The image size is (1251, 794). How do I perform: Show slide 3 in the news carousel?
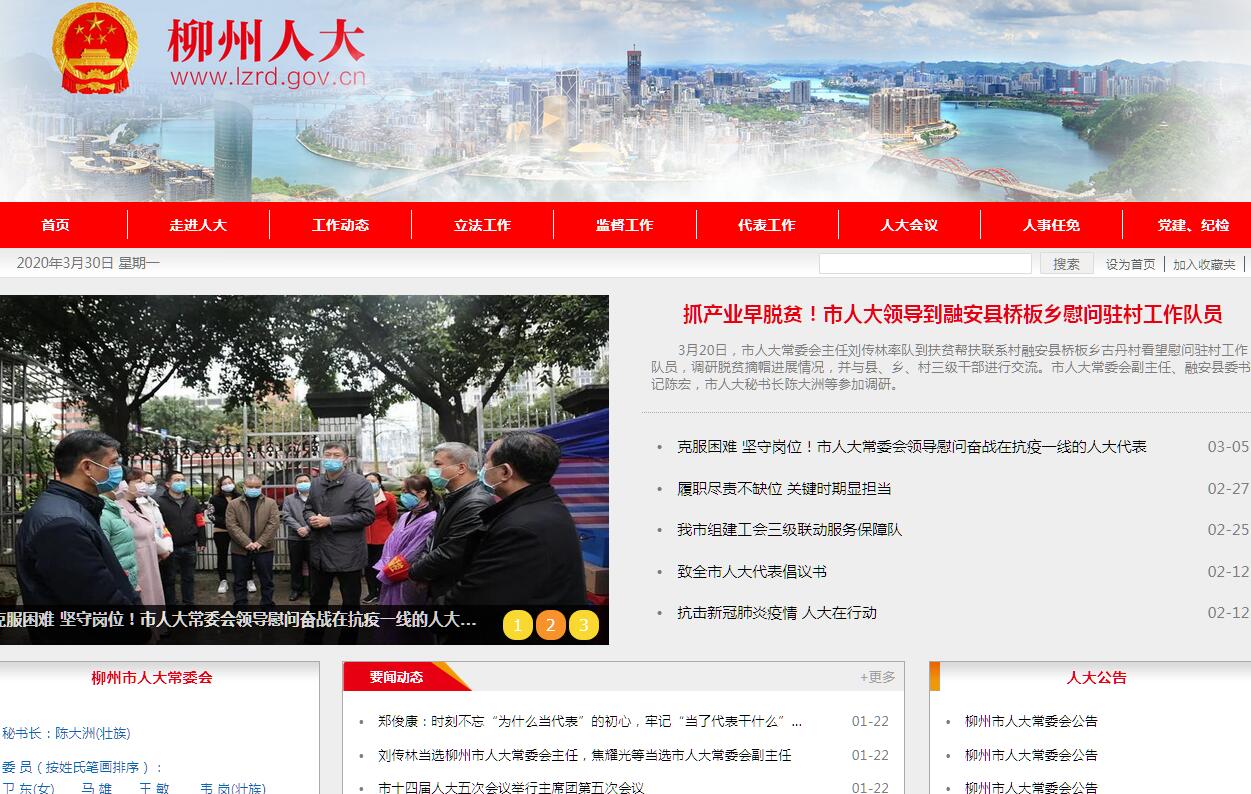coord(584,626)
